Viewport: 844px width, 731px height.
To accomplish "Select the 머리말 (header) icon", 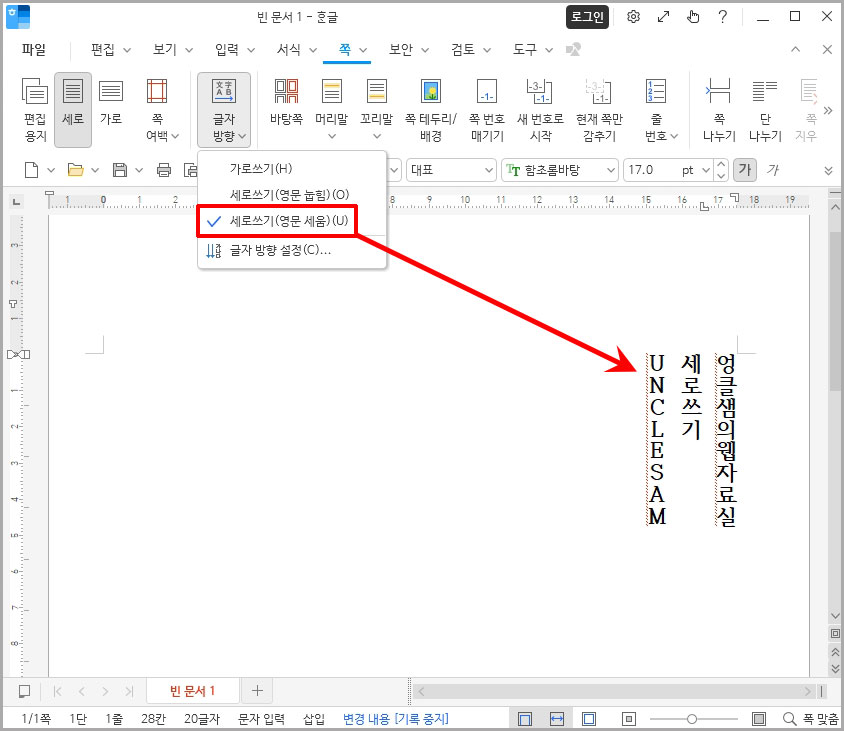I will [331, 105].
